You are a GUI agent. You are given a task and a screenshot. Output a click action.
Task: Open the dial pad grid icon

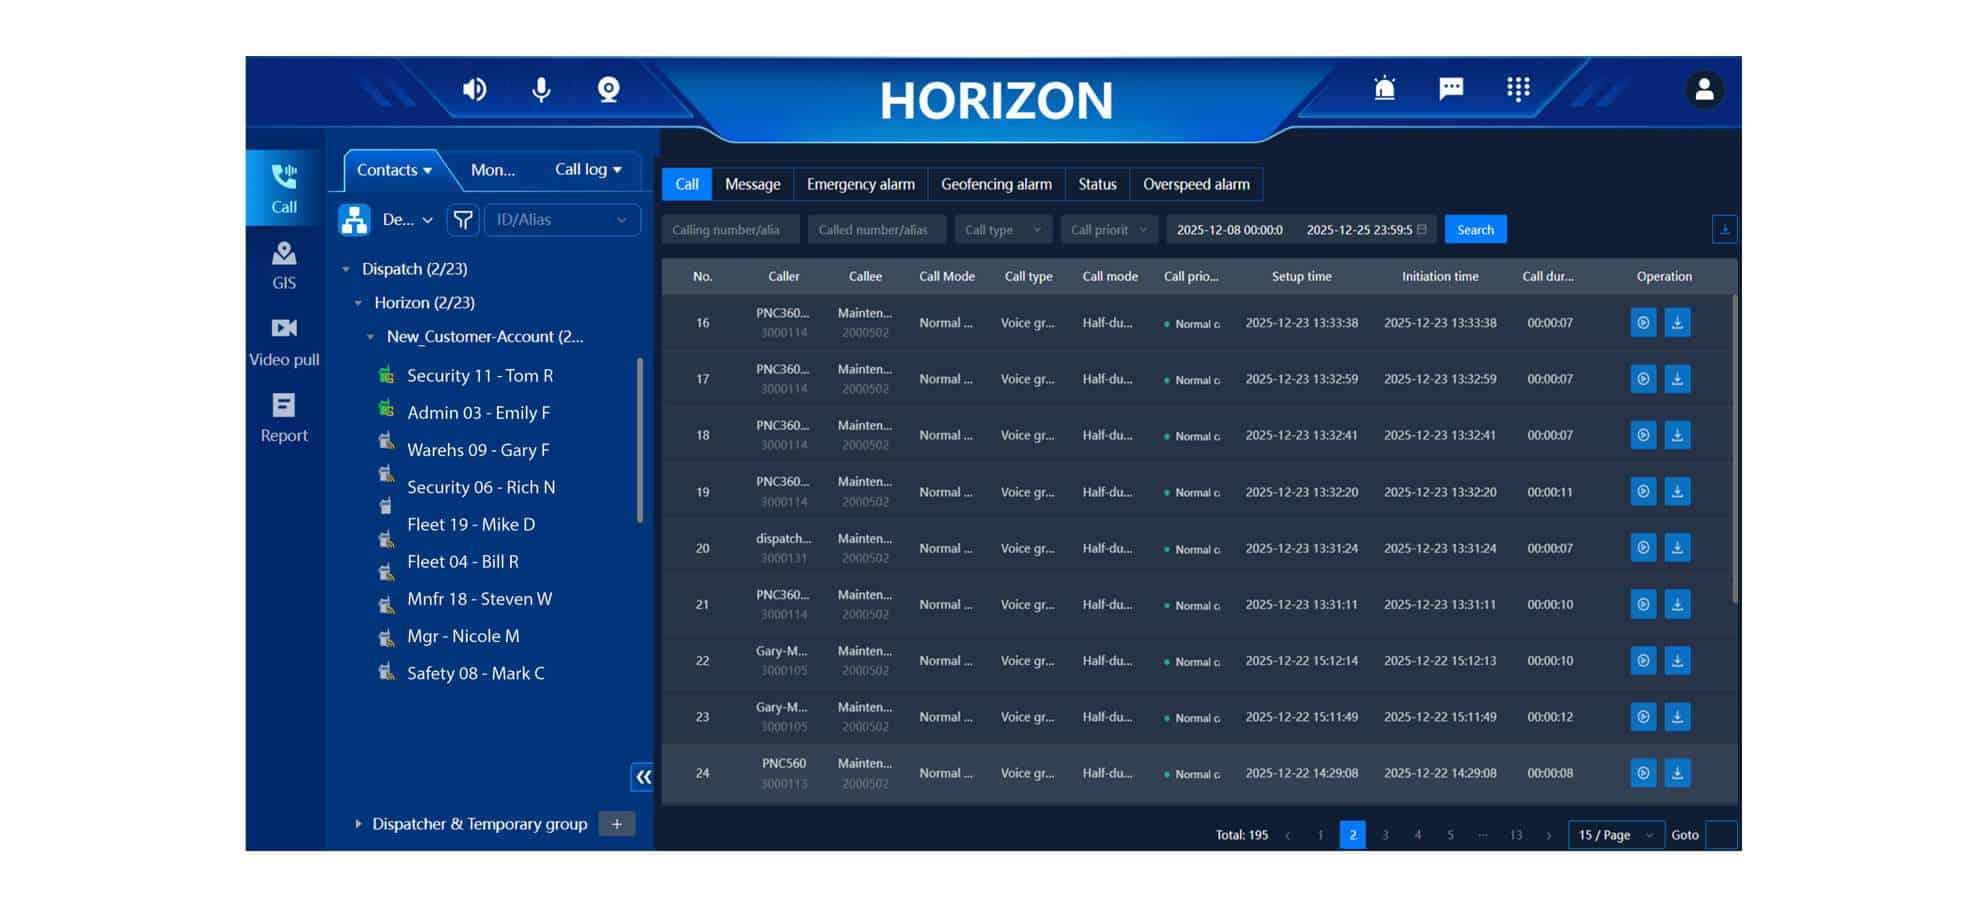pos(1518,89)
